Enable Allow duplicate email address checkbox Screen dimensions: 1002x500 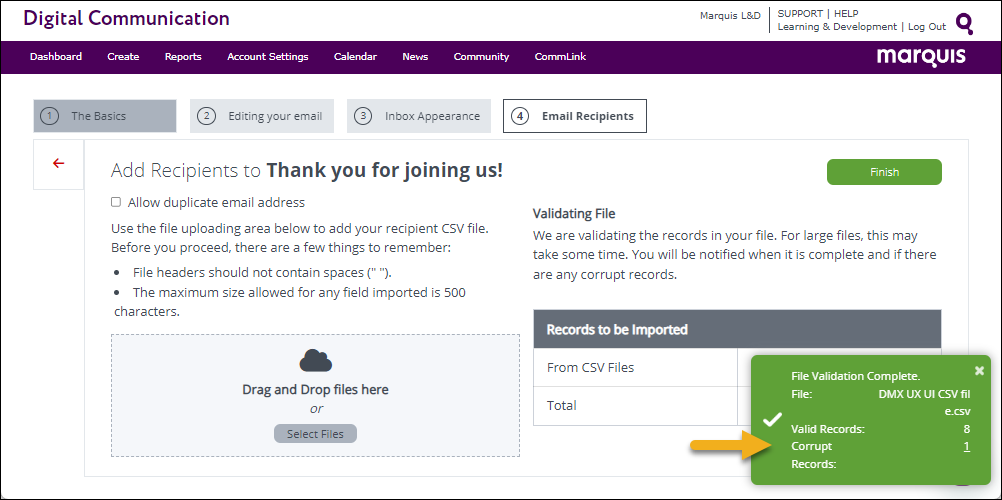tap(117, 202)
